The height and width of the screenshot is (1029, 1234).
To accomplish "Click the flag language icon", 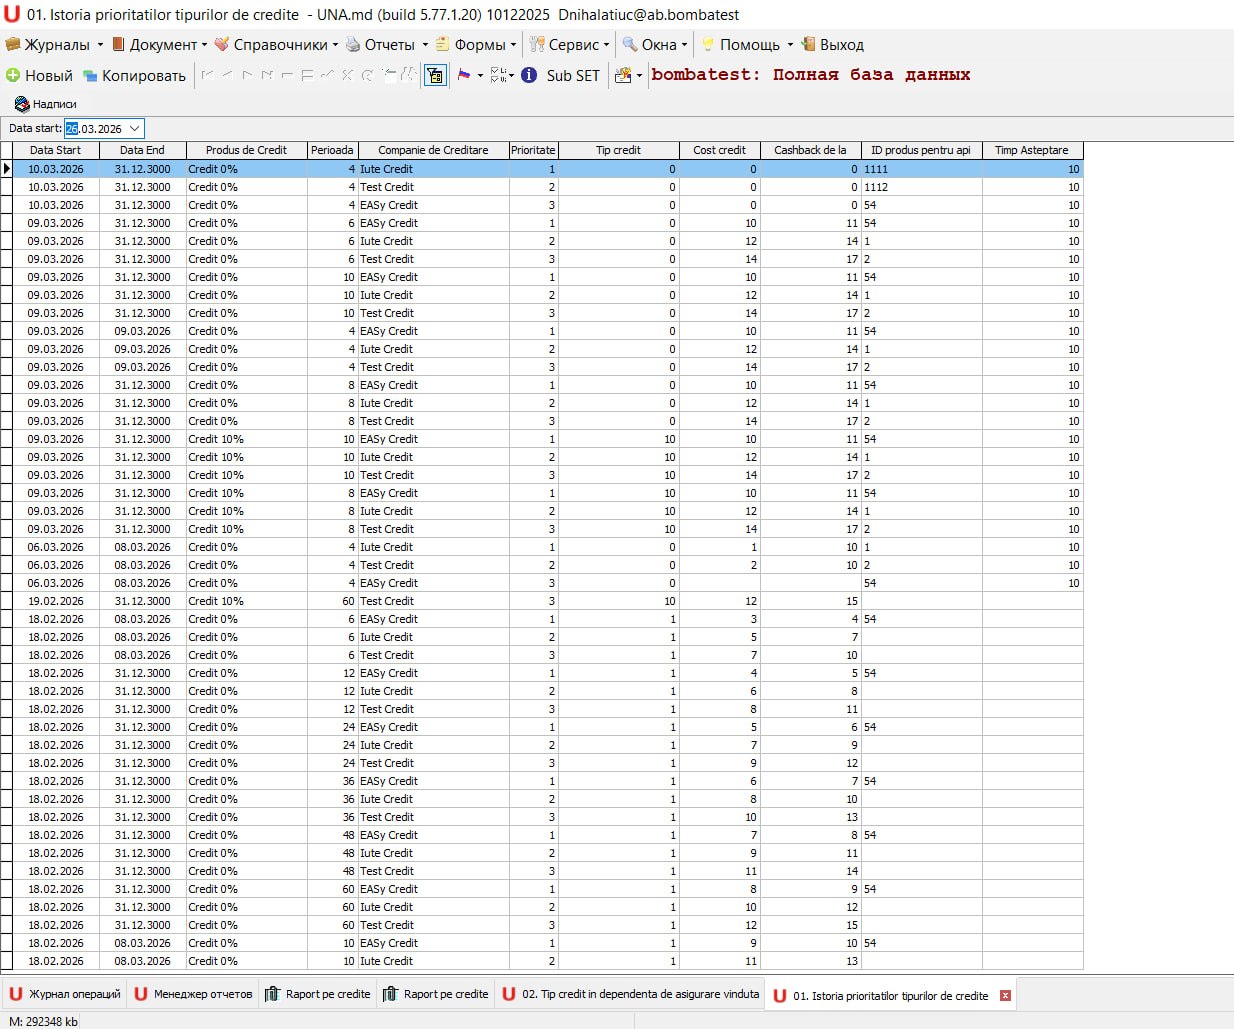I will point(464,75).
